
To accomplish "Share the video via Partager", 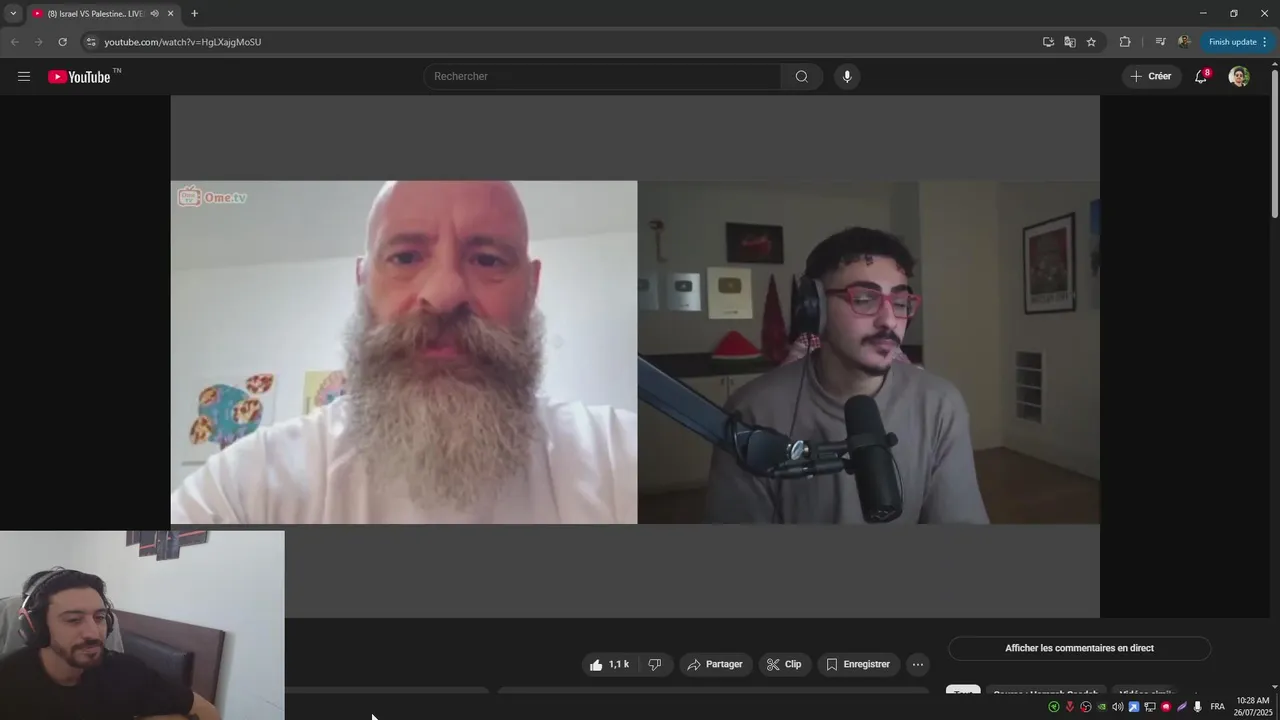I will [x=716, y=664].
